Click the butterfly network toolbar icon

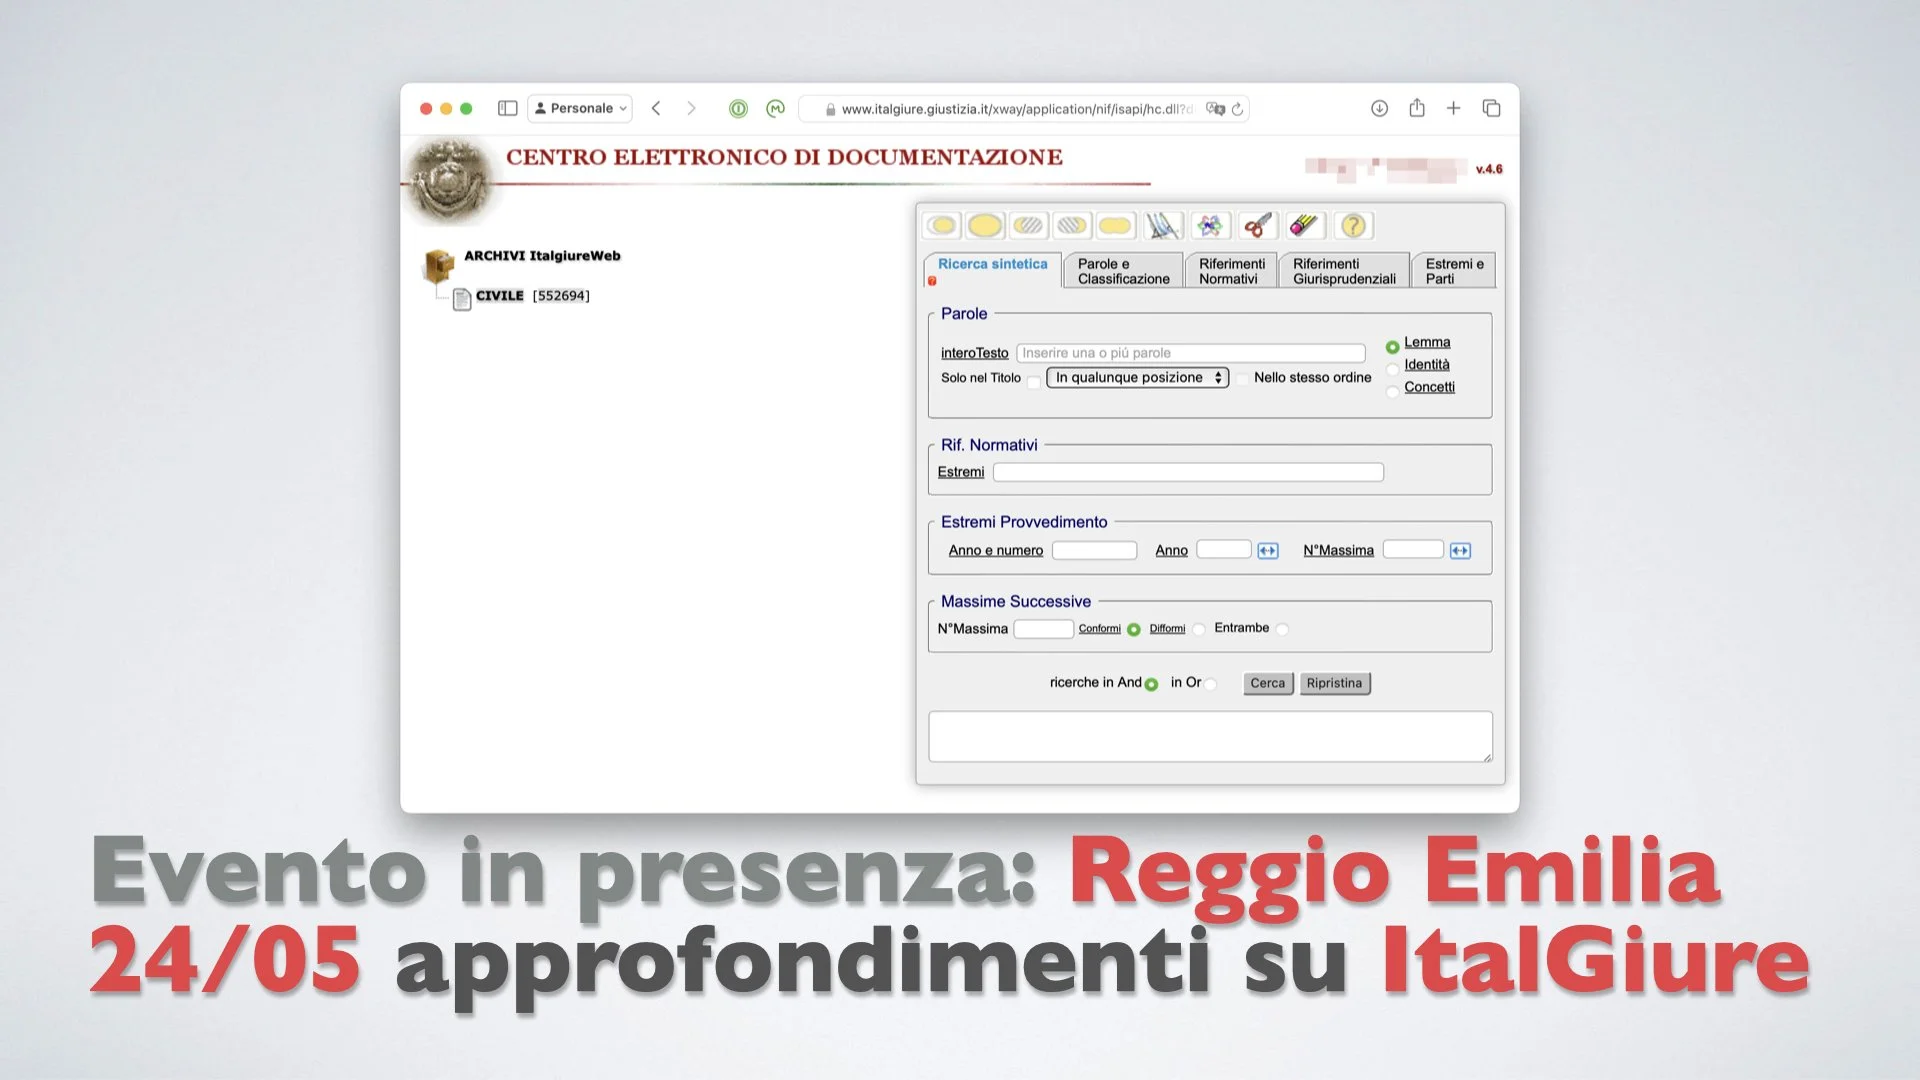tap(1210, 225)
